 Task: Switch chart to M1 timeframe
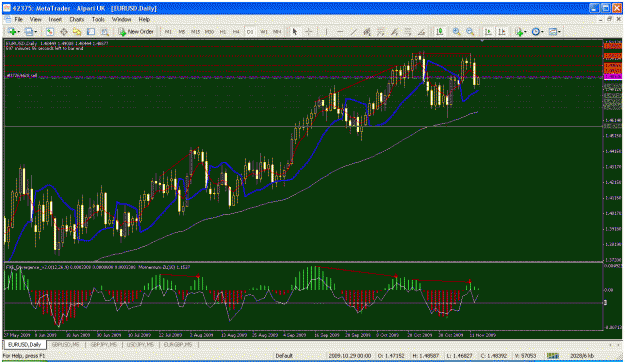point(168,31)
